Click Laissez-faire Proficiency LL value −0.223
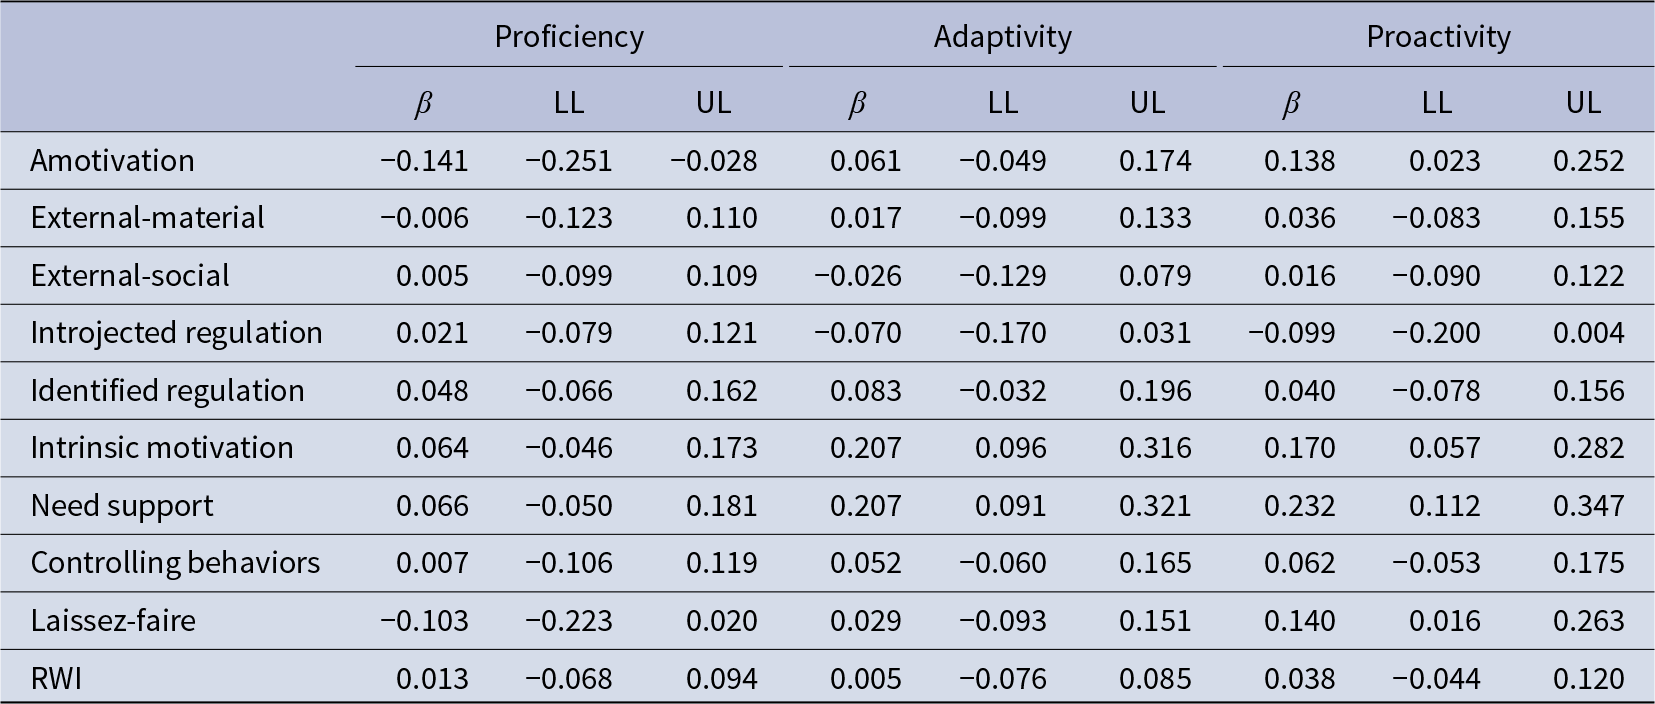1655x704 pixels. (569, 621)
